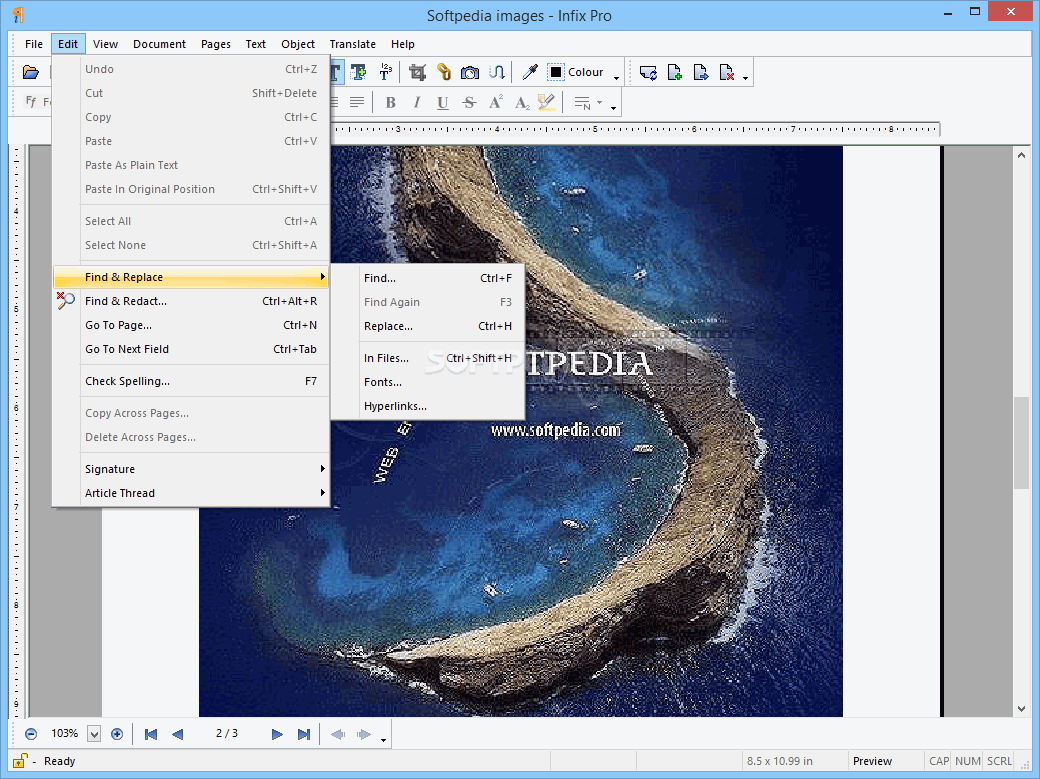This screenshot has height=779, width=1040.
Task: Open the Translate menu
Action: (x=352, y=44)
